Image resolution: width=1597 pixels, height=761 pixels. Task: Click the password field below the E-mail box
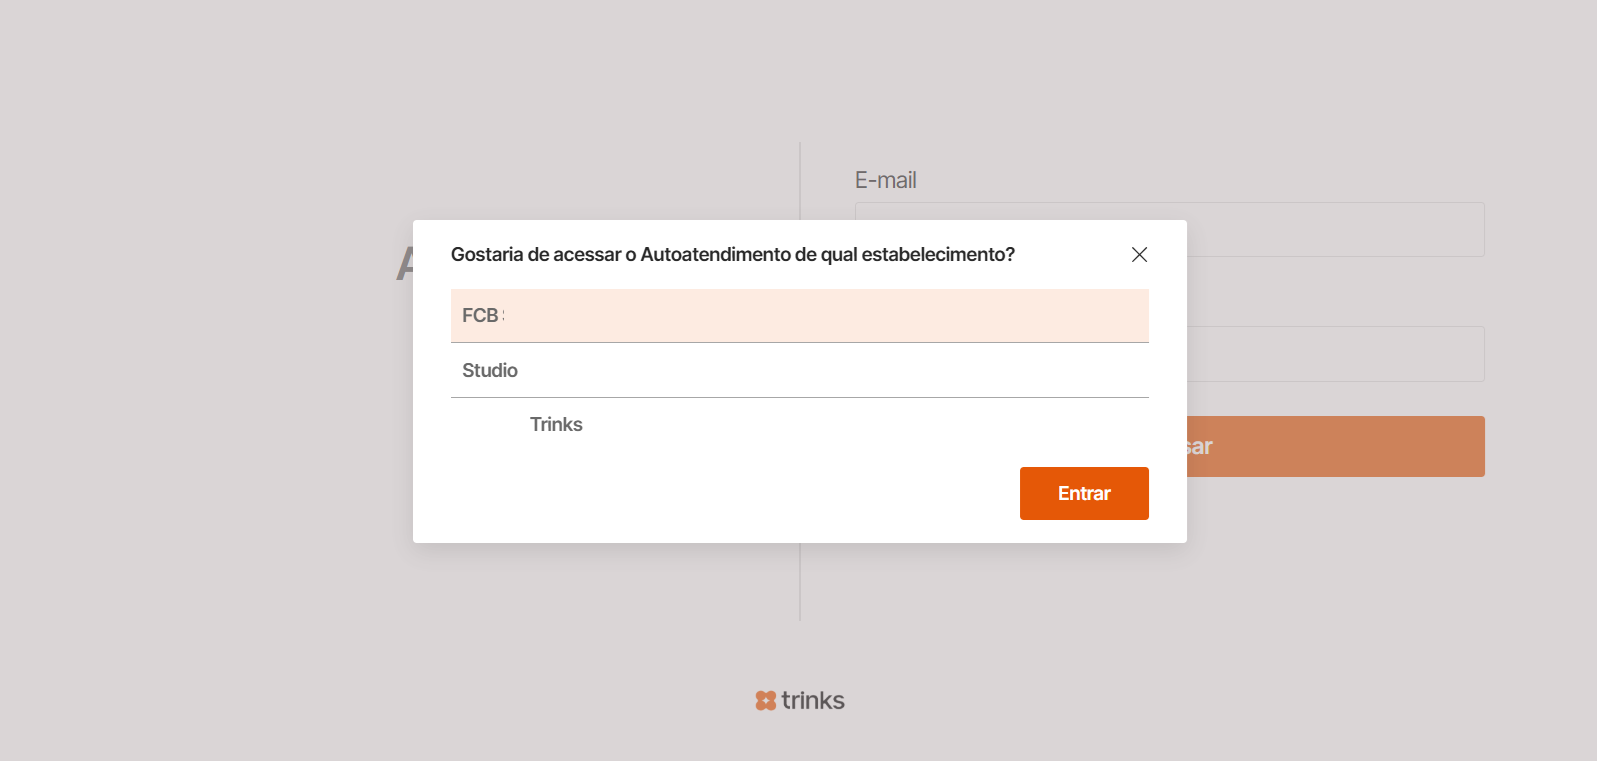click(1330, 353)
